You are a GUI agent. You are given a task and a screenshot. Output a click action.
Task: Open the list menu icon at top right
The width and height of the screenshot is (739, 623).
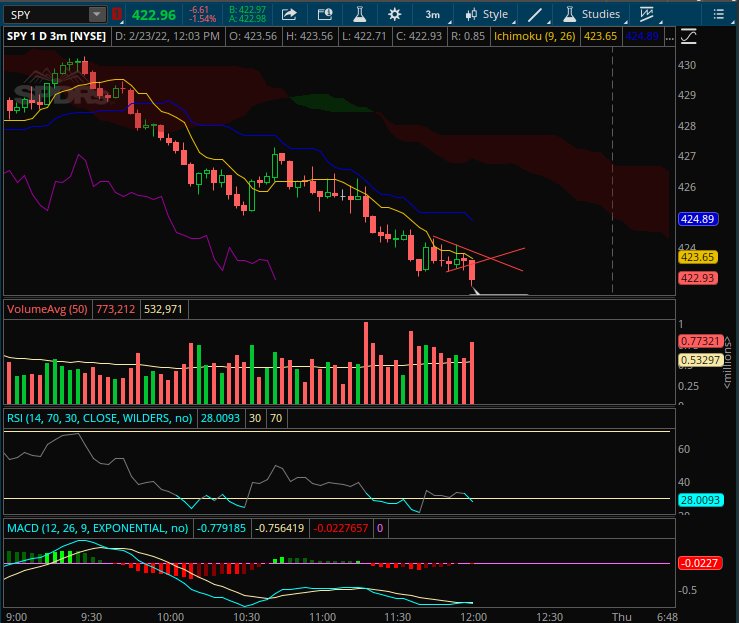[719, 15]
